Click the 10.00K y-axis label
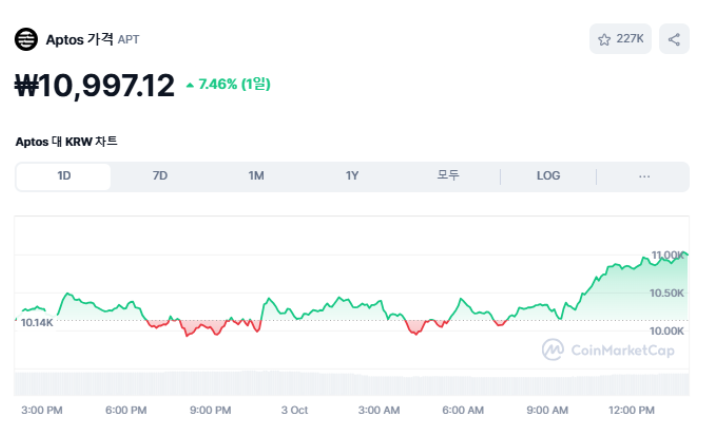708x425 pixels. pos(666,331)
